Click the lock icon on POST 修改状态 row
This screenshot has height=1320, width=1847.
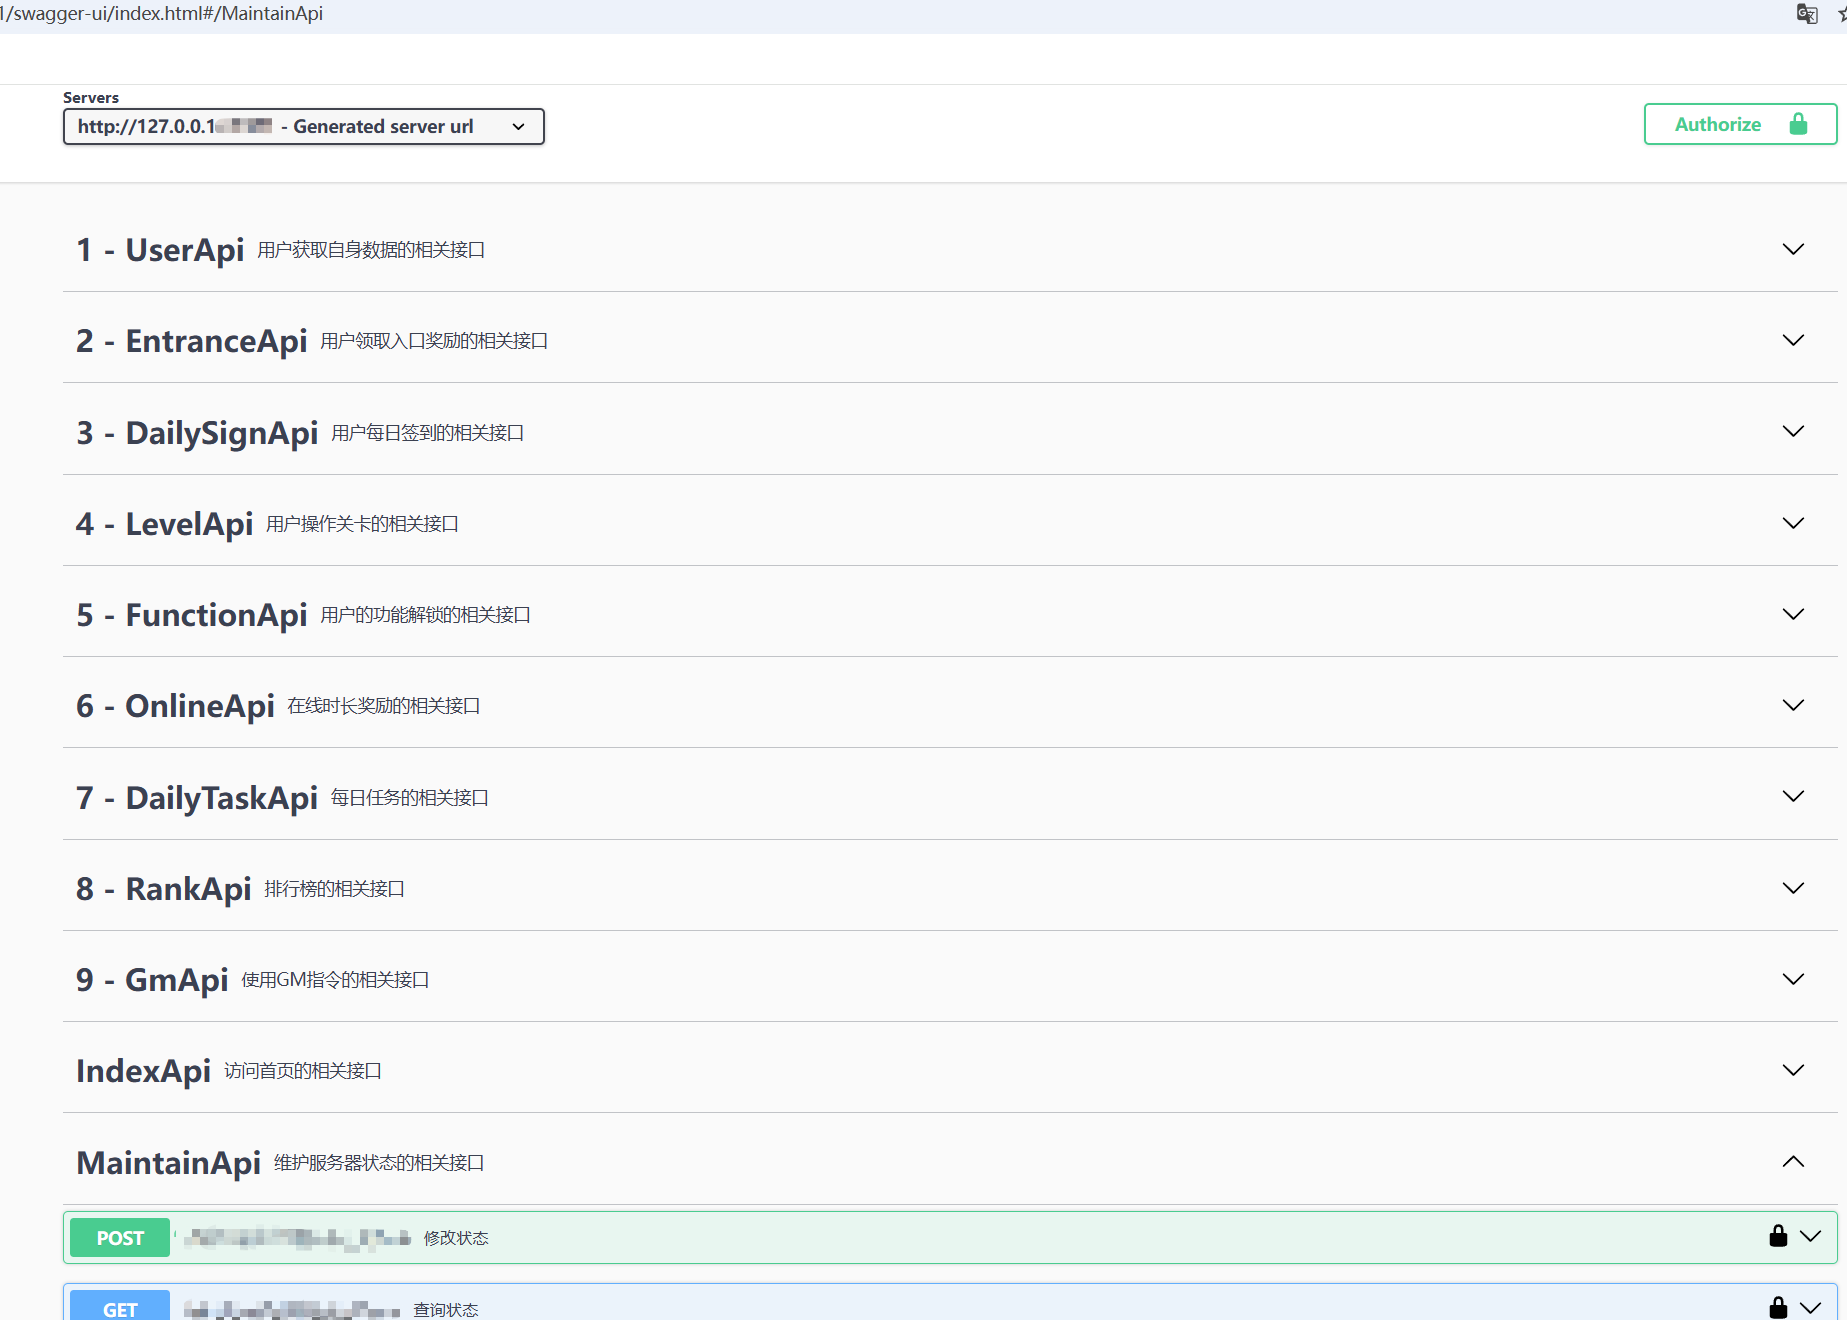click(x=1778, y=1236)
